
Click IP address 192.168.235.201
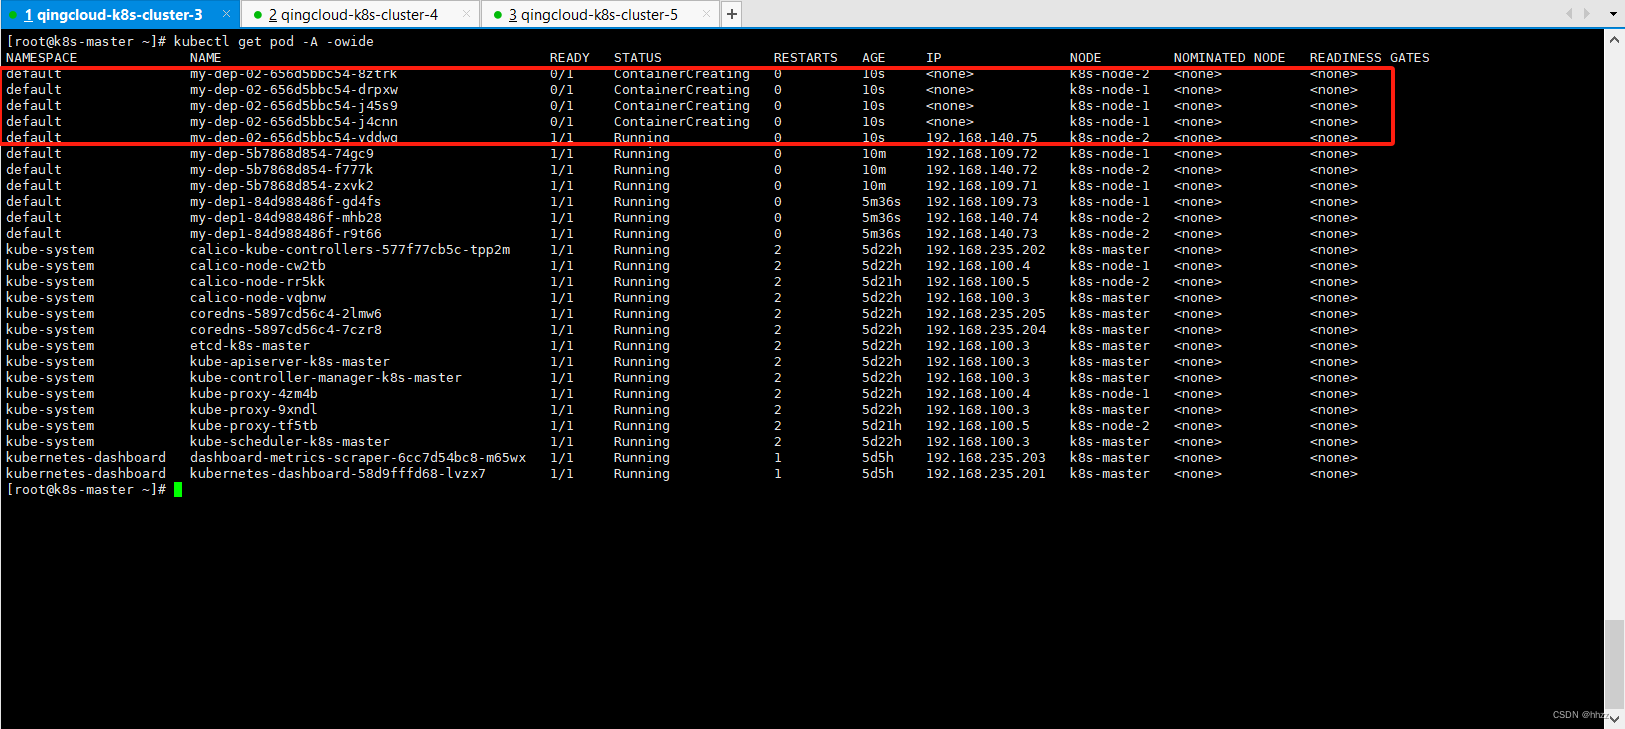click(986, 474)
